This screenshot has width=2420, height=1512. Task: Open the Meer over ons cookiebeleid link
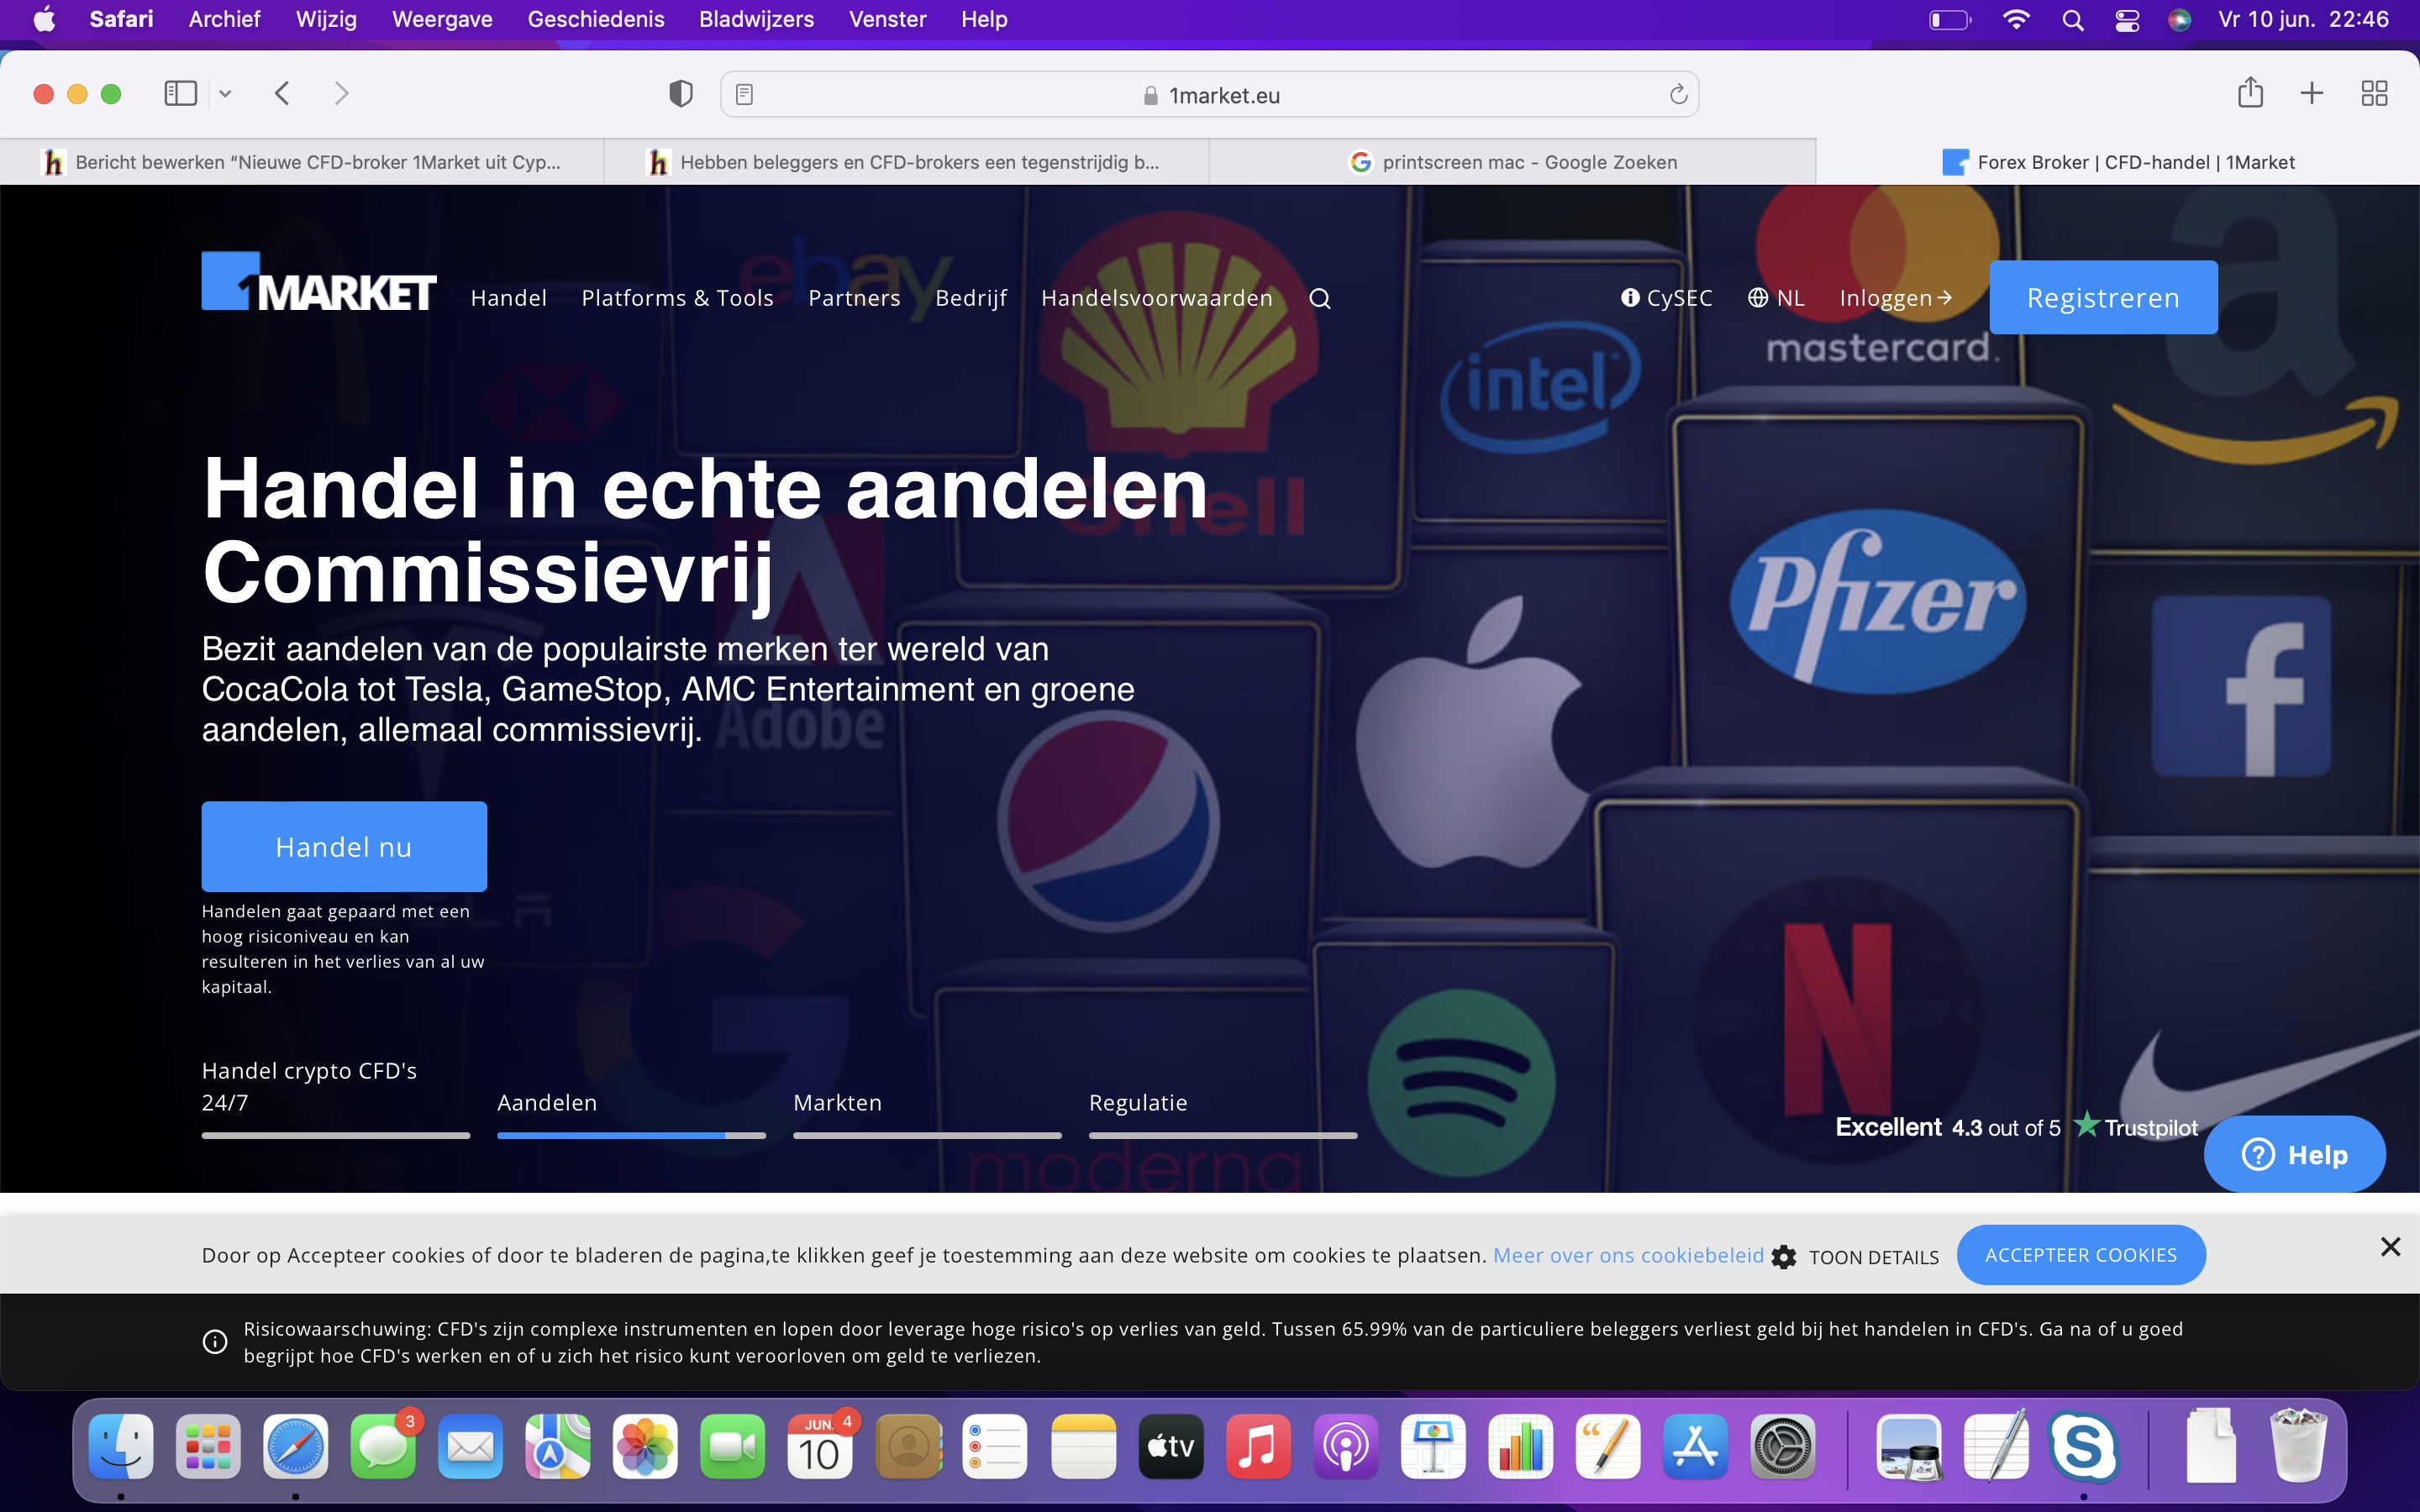coord(1628,1255)
